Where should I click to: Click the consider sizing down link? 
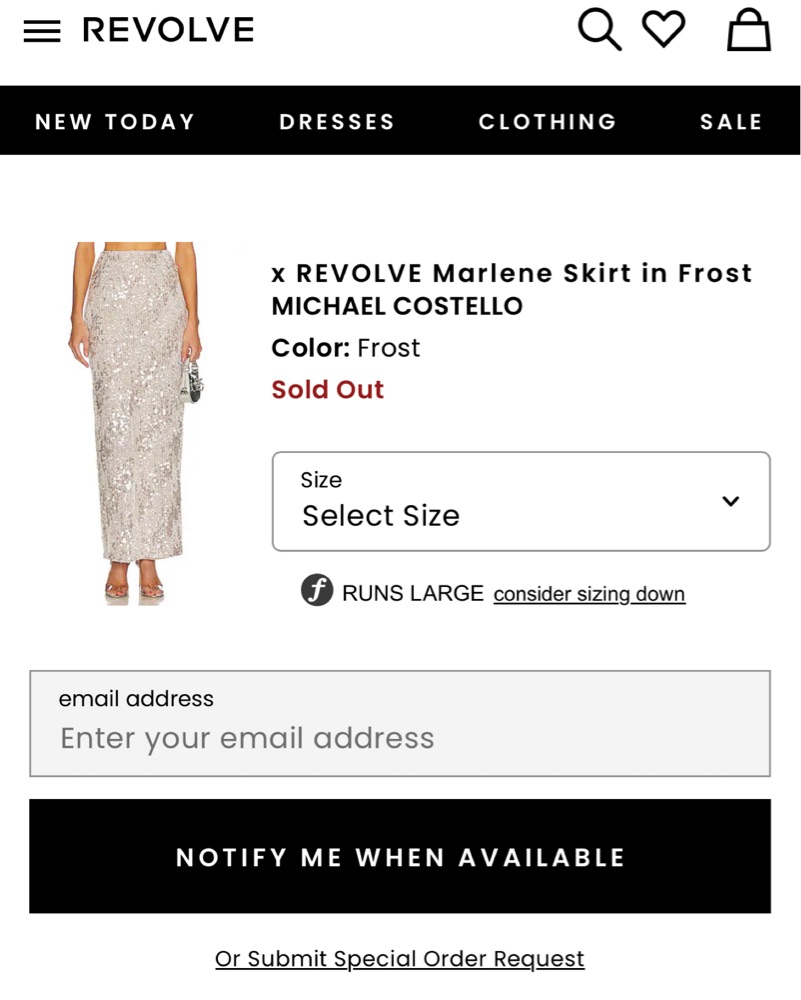pyautogui.click(x=589, y=594)
